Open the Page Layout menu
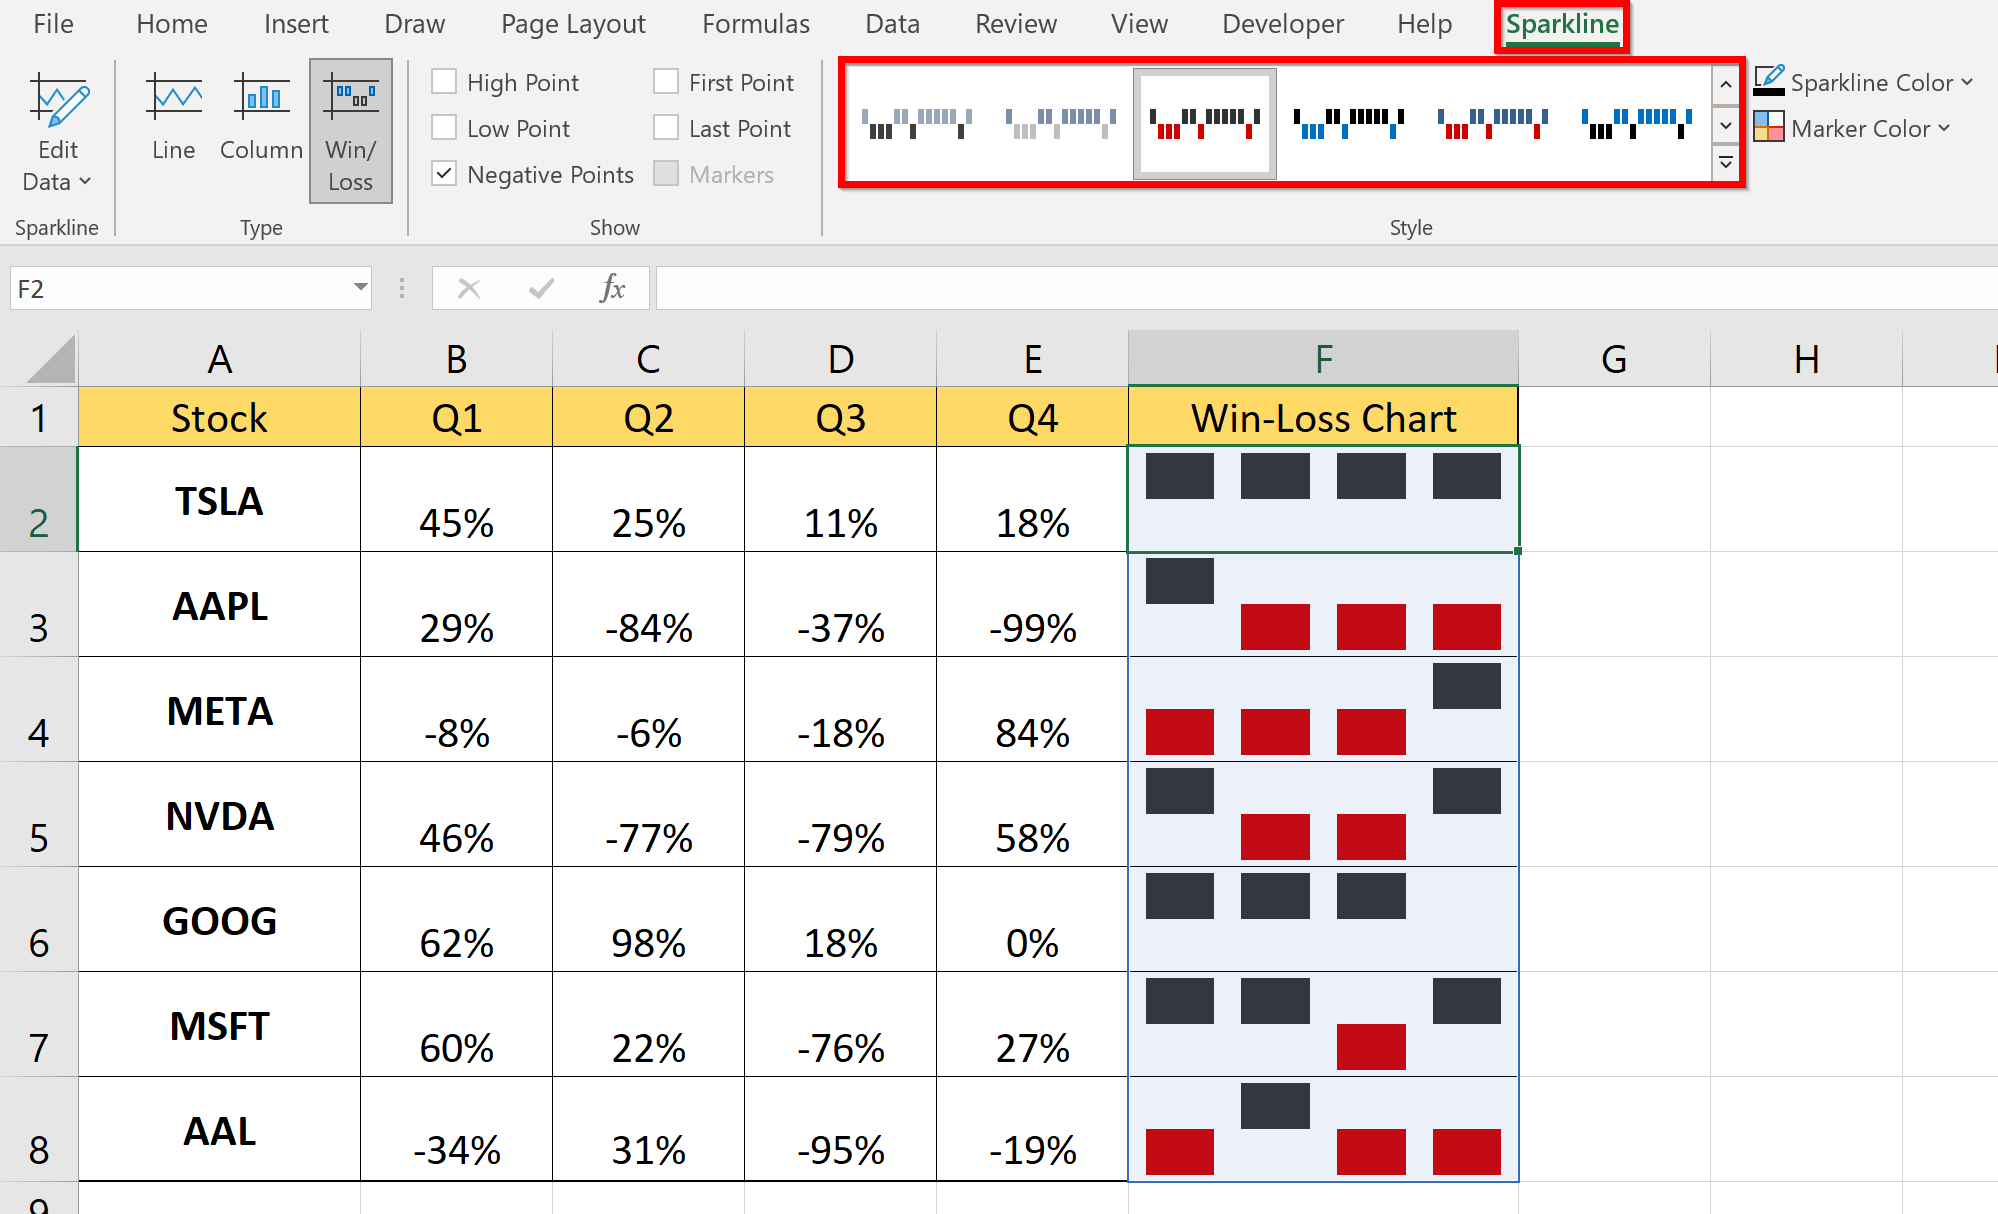 (x=572, y=23)
